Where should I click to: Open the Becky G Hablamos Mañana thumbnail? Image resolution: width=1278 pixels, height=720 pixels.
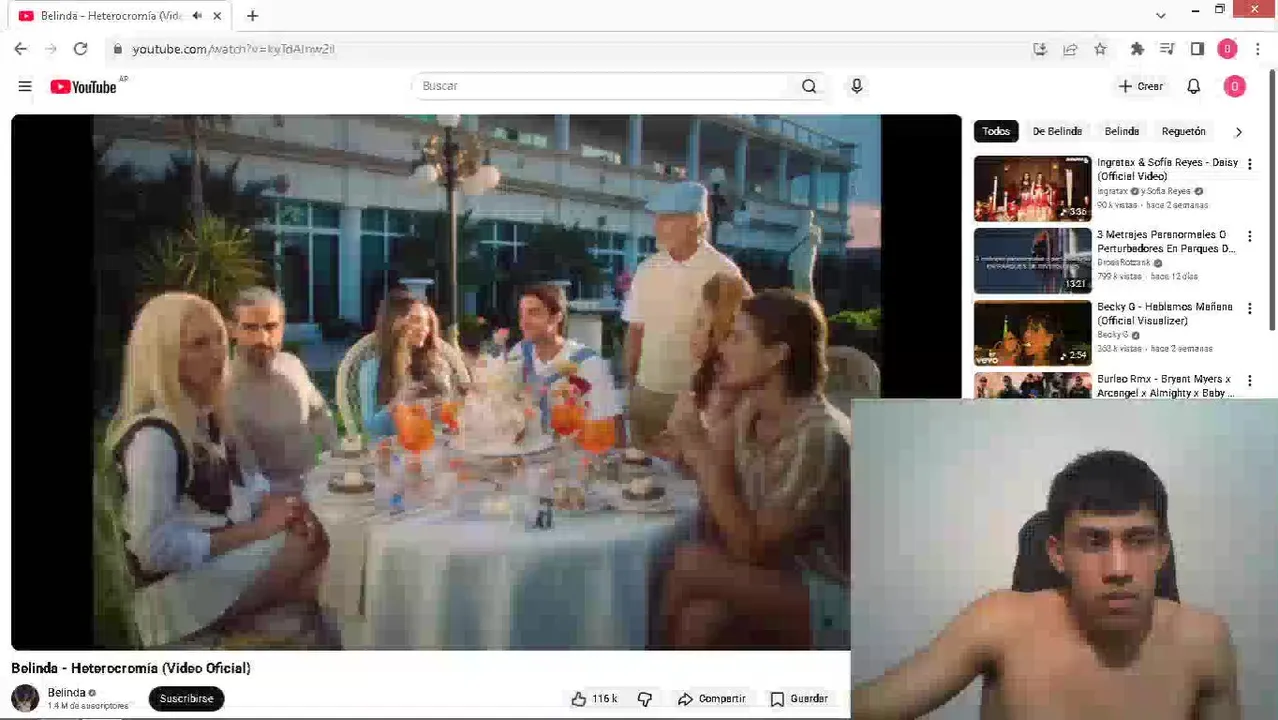click(1032, 333)
